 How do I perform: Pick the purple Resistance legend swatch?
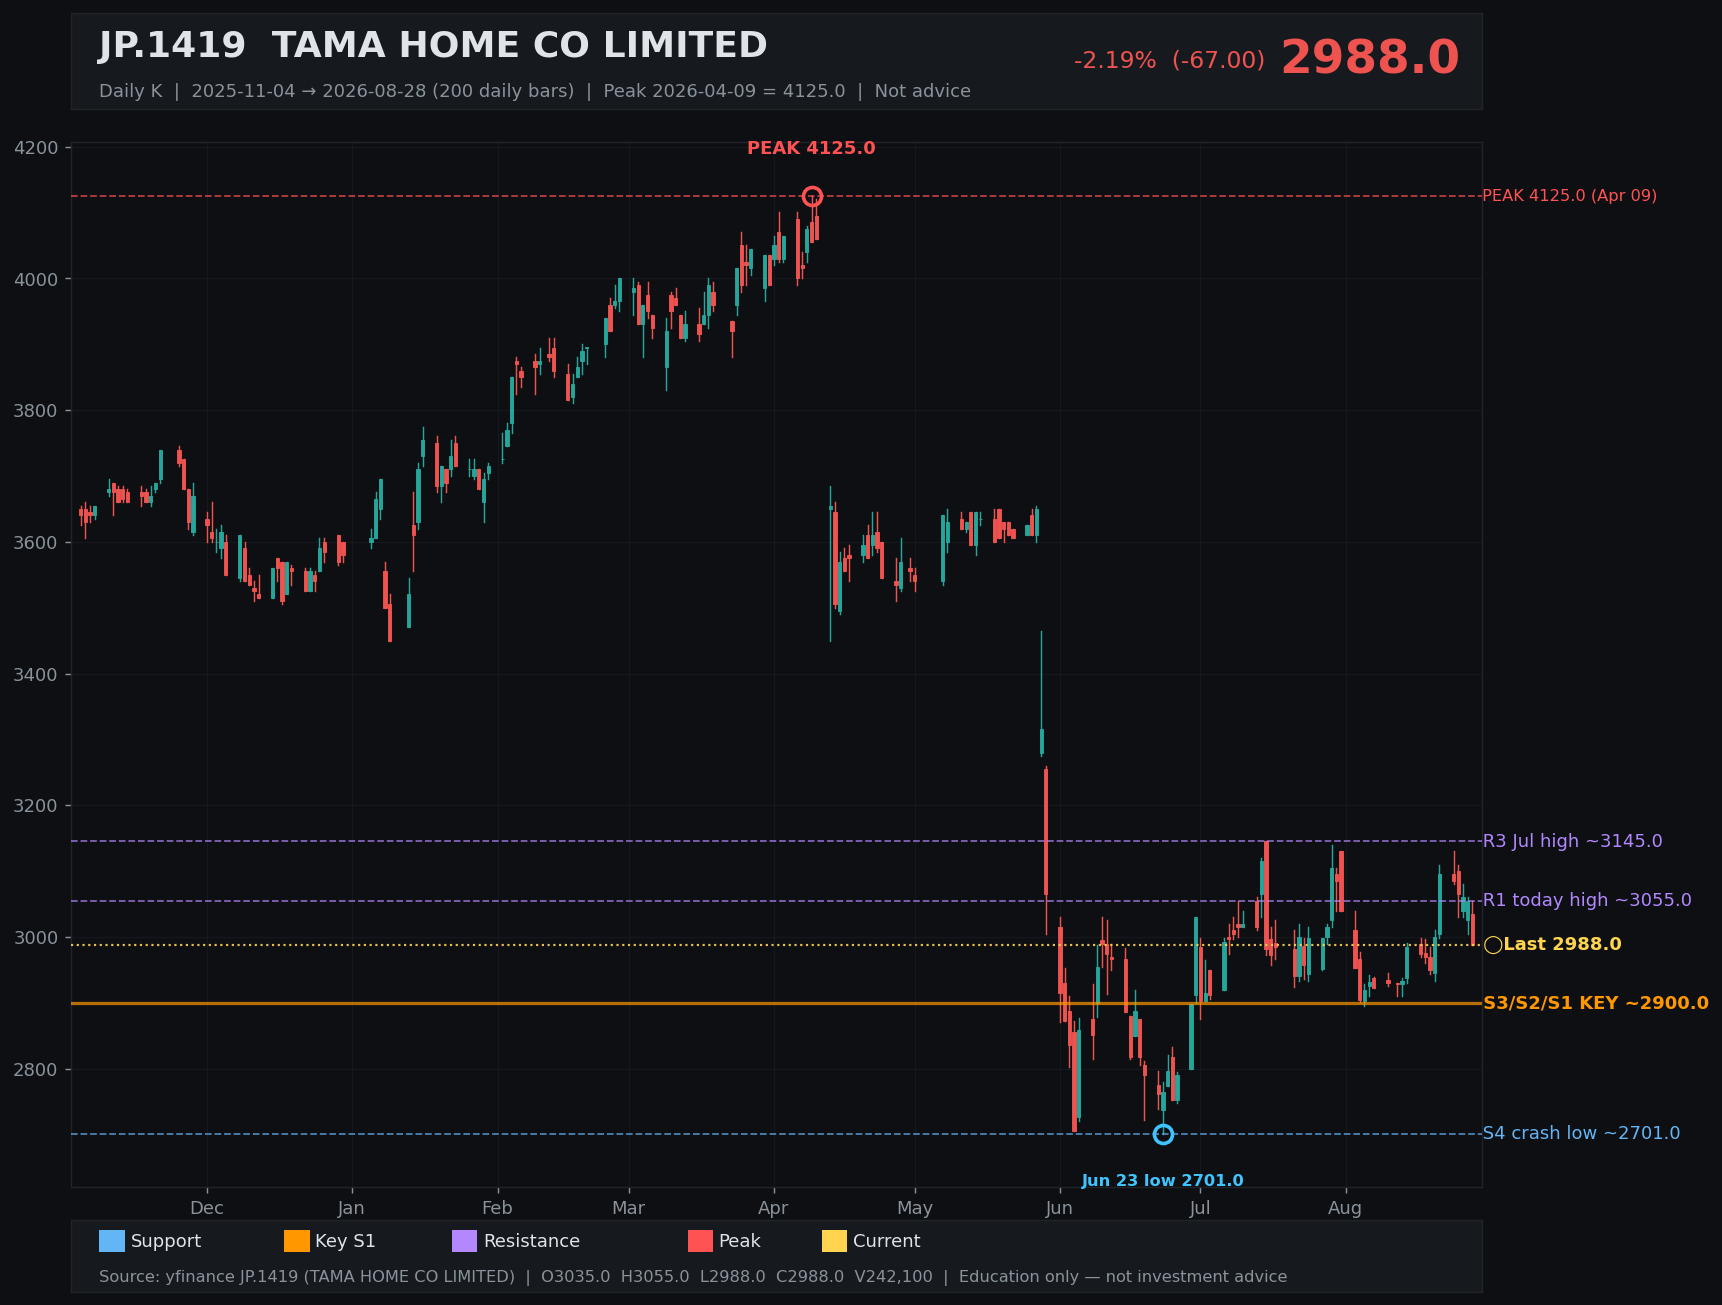pos(464,1241)
